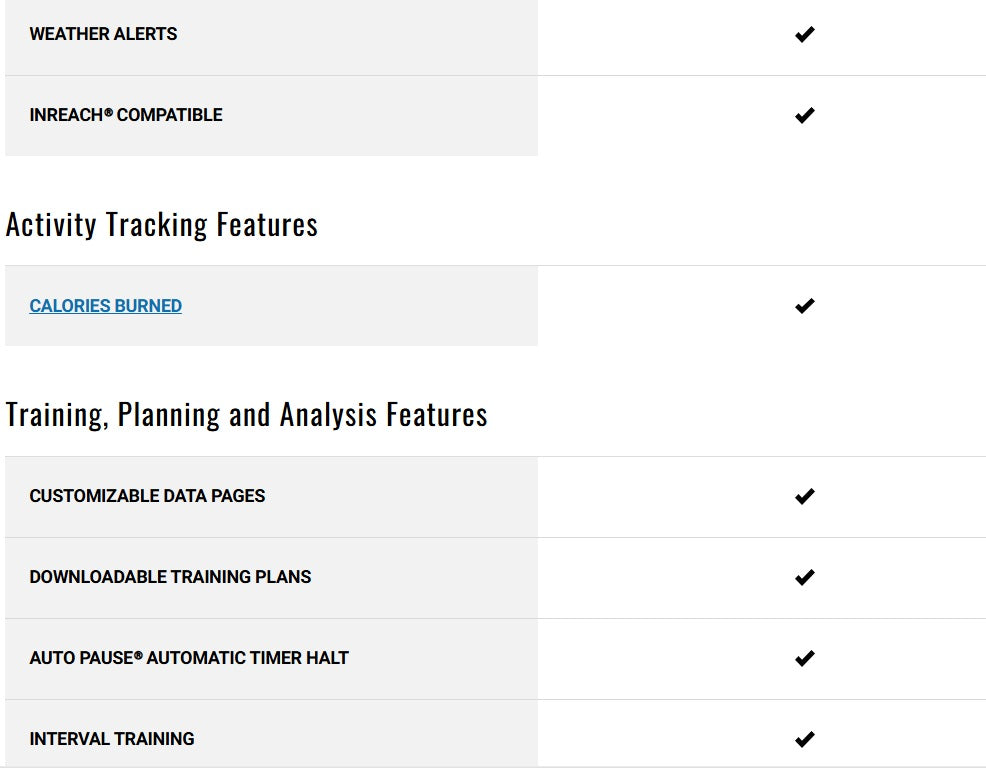Viewport: 986px width, 768px height.
Task: Click the Customizable Data Pages checkmark
Action: coord(805,496)
